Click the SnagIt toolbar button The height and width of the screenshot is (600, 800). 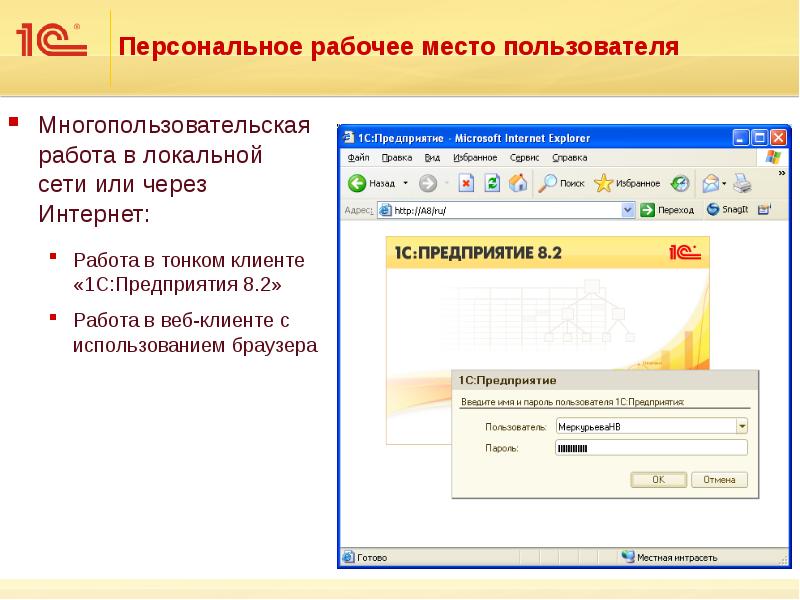(726, 210)
